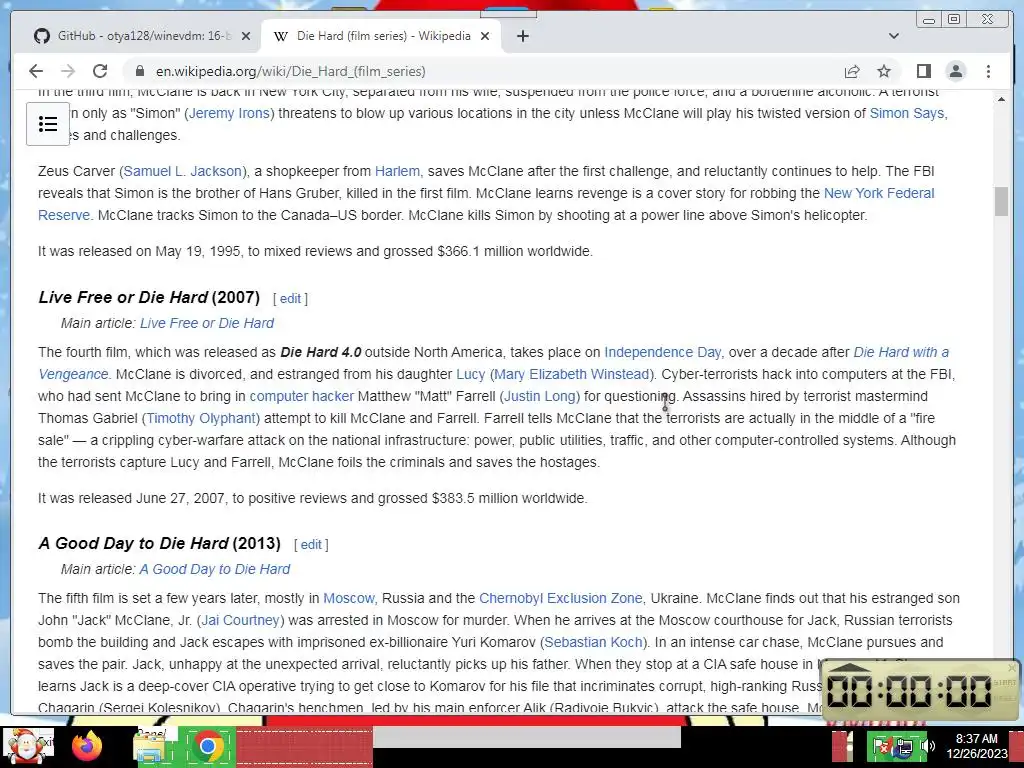The image size is (1024, 768).
Task: Click the A Good Day to Die Hard (2013) heading
Action: [x=159, y=543]
